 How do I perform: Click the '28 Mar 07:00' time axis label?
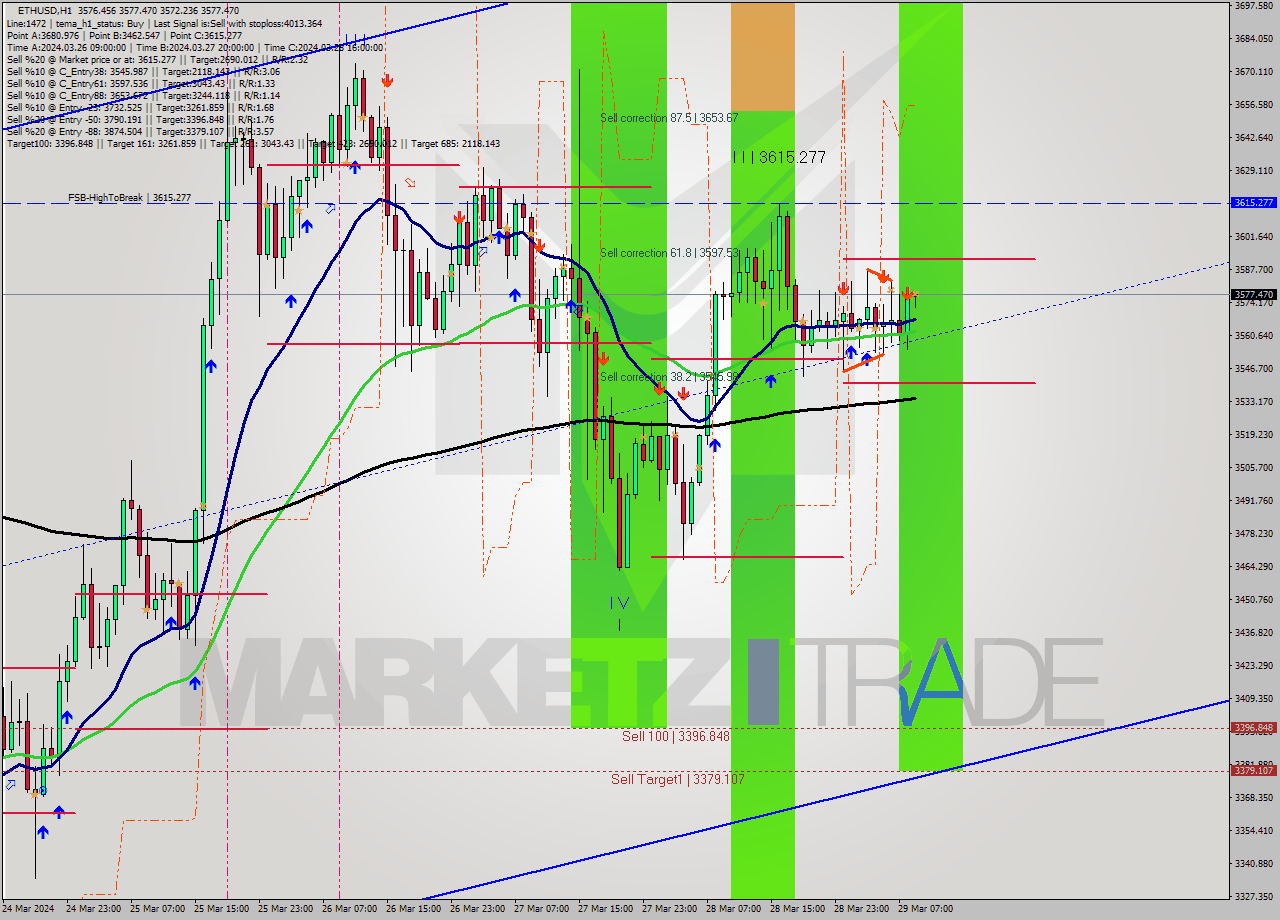[x=733, y=909]
